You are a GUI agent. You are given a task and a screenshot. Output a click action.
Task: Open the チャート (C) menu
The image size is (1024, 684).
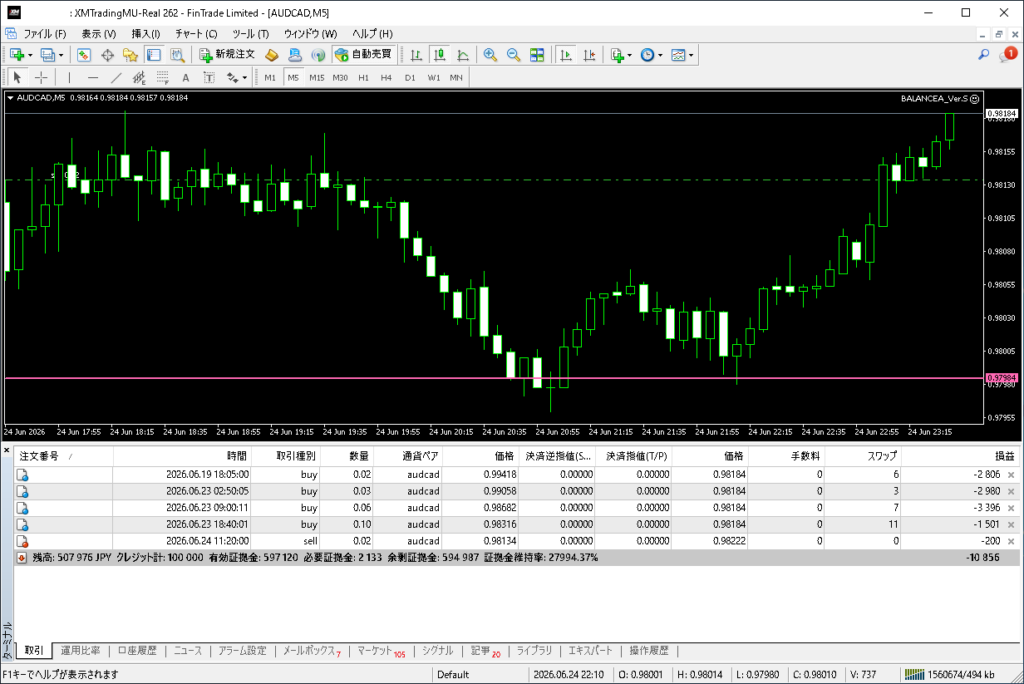(x=196, y=33)
